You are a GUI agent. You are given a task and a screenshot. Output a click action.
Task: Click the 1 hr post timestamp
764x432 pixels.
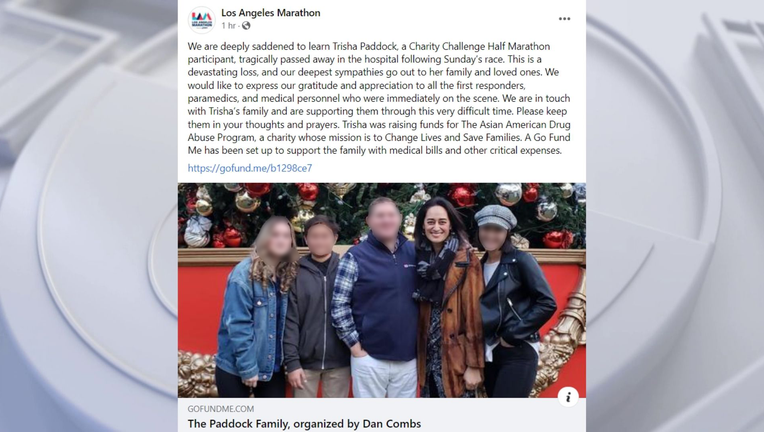pyautogui.click(x=229, y=26)
